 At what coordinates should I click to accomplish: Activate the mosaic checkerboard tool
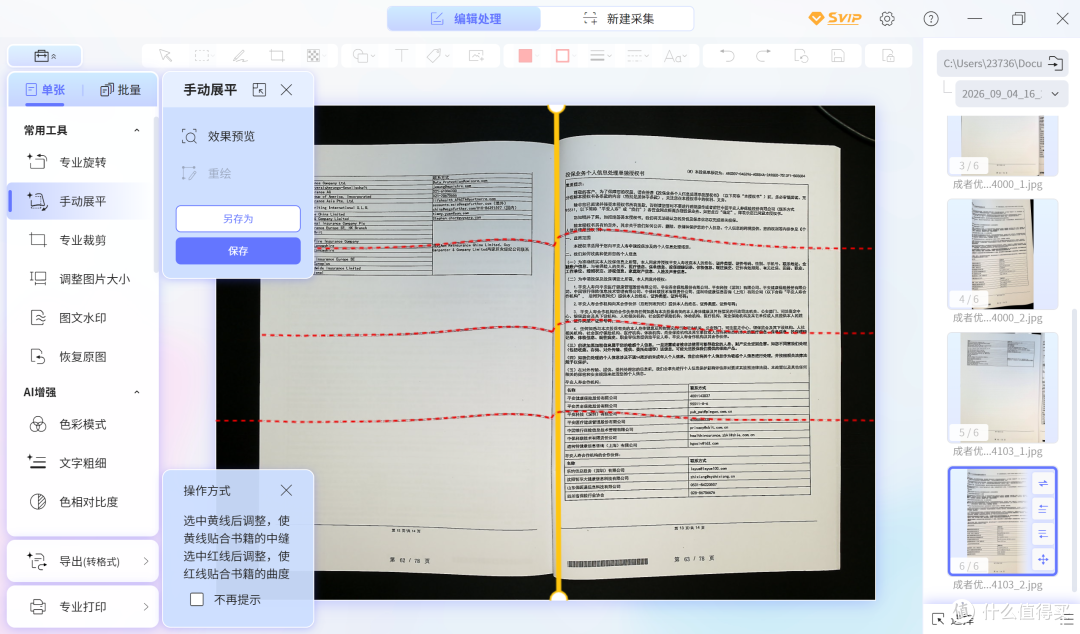click(313, 56)
